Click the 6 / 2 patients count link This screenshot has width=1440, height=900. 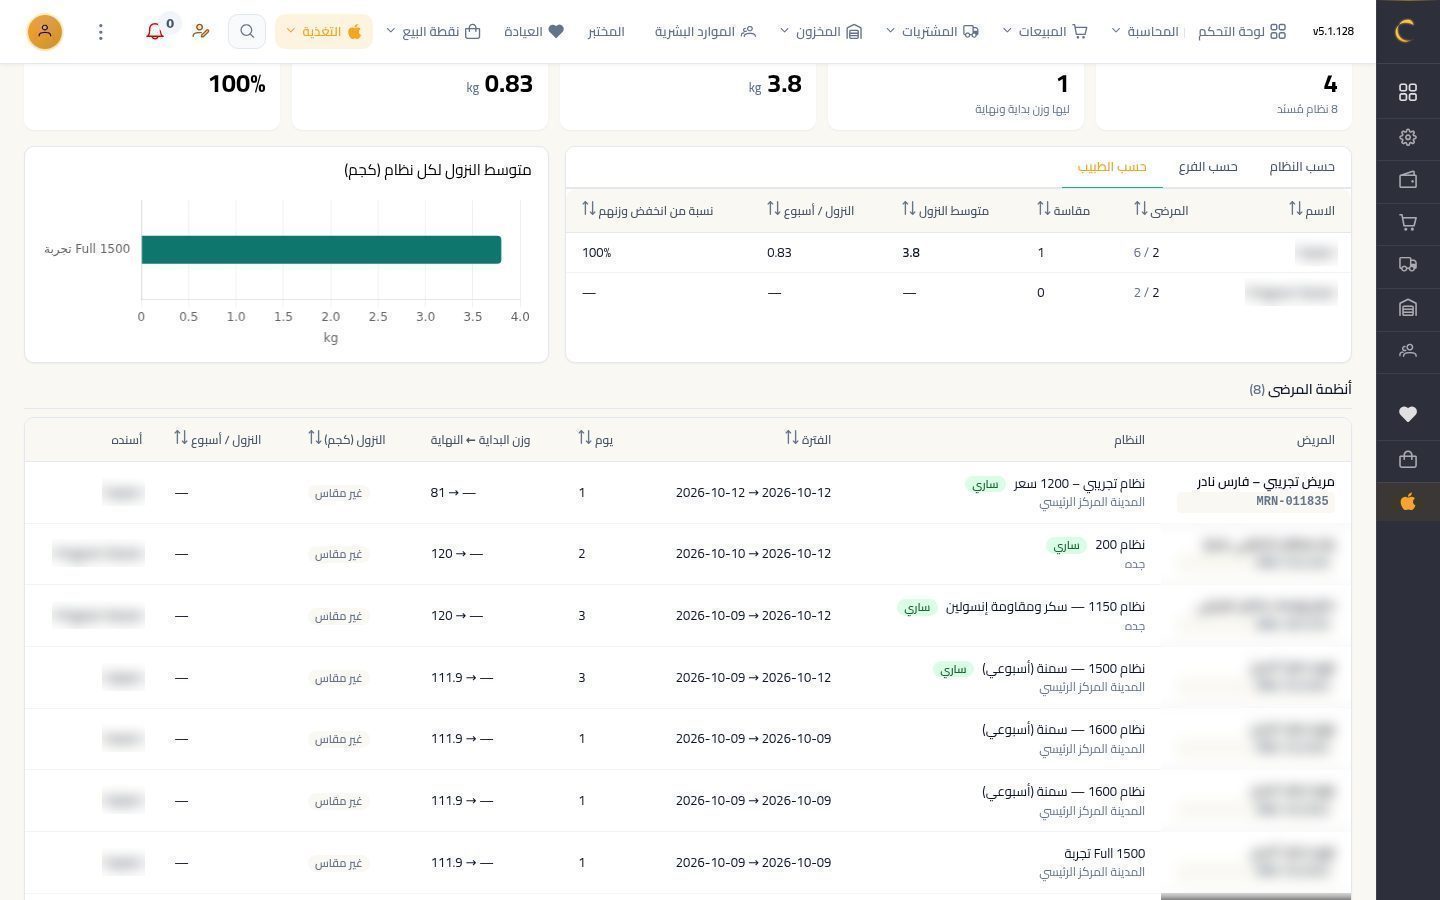pos(1146,252)
